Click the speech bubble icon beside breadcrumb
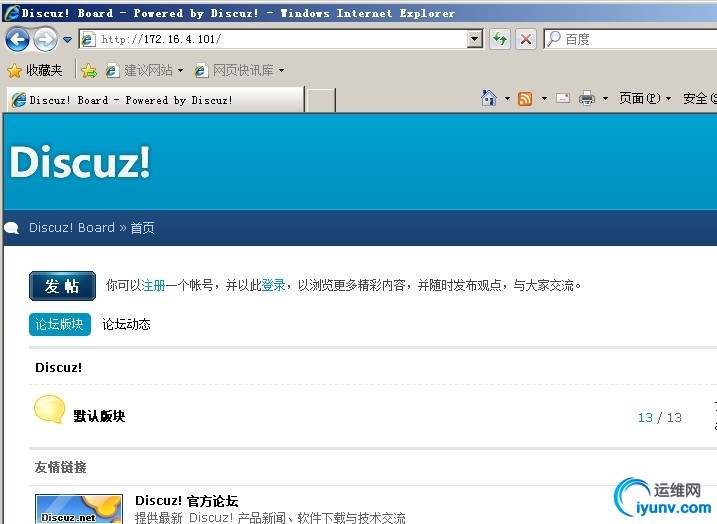Viewport: 717px width, 524px height. click(x=11, y=228)
